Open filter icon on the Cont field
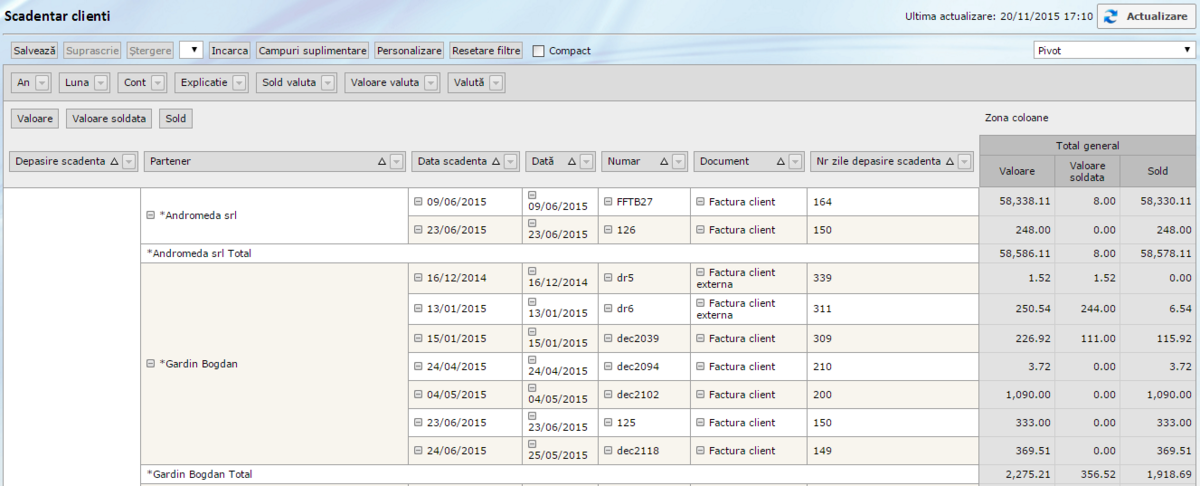The height and width of the screenshot is (486, 1200). point(159,83)
